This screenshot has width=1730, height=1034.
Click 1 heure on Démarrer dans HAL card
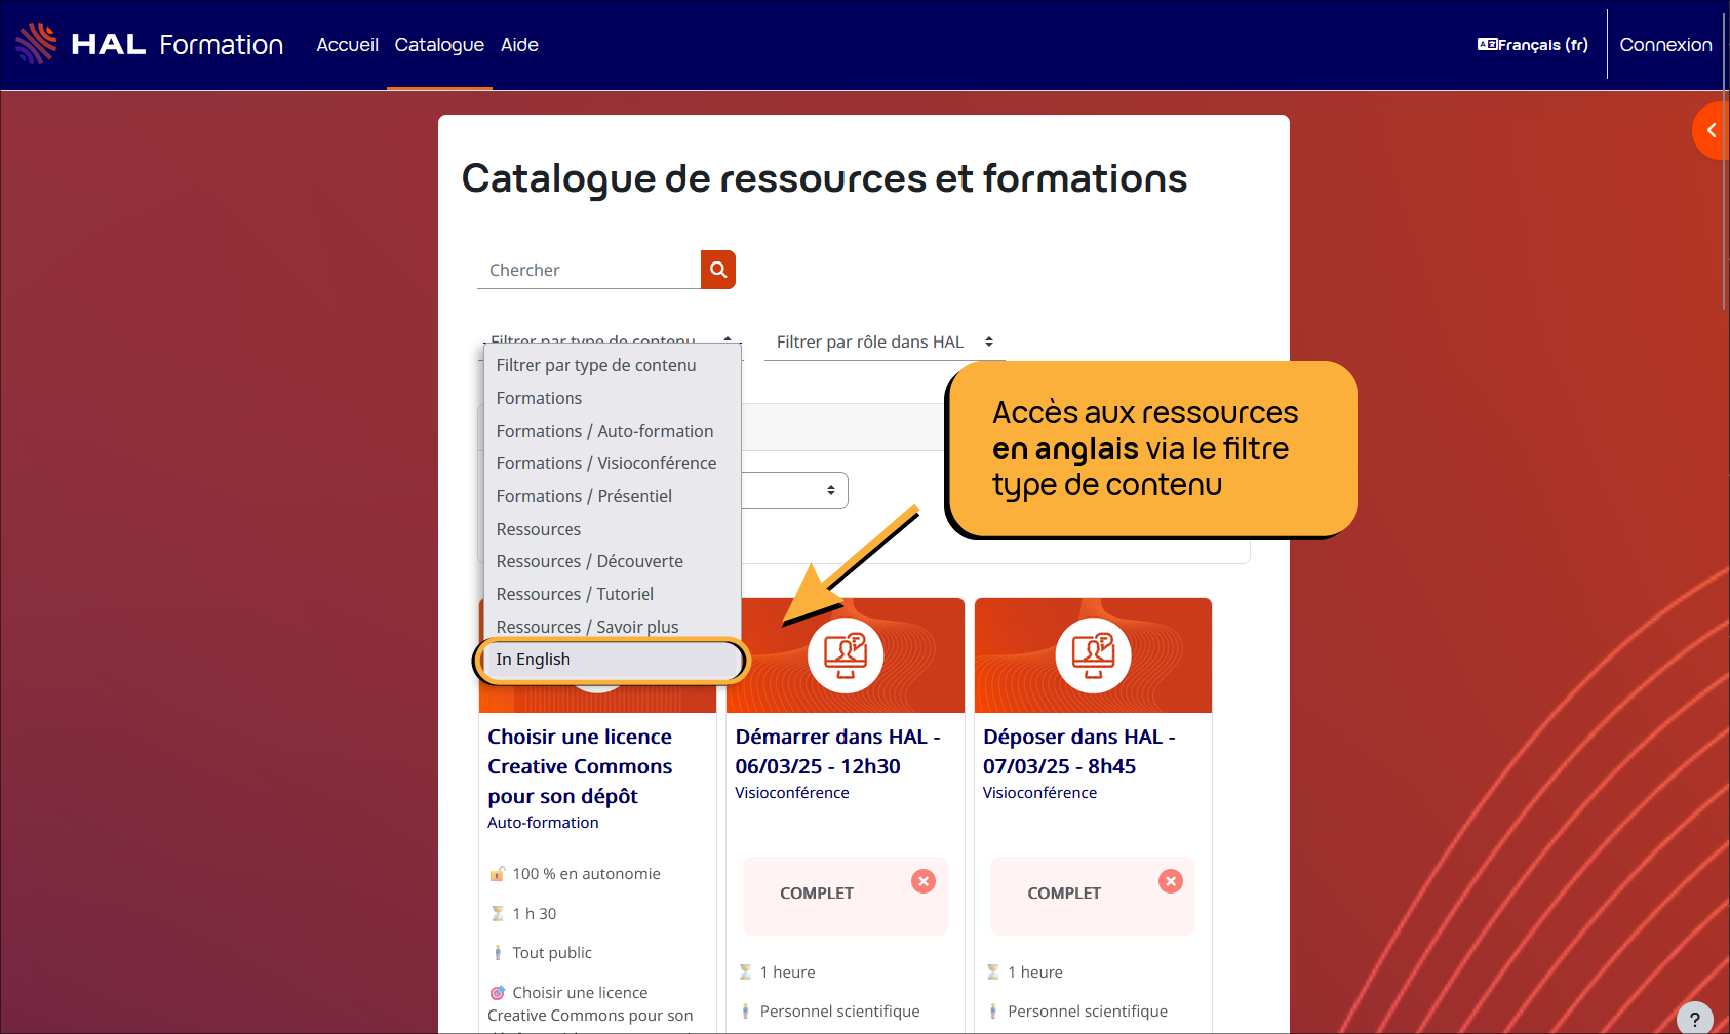[788, 973]
